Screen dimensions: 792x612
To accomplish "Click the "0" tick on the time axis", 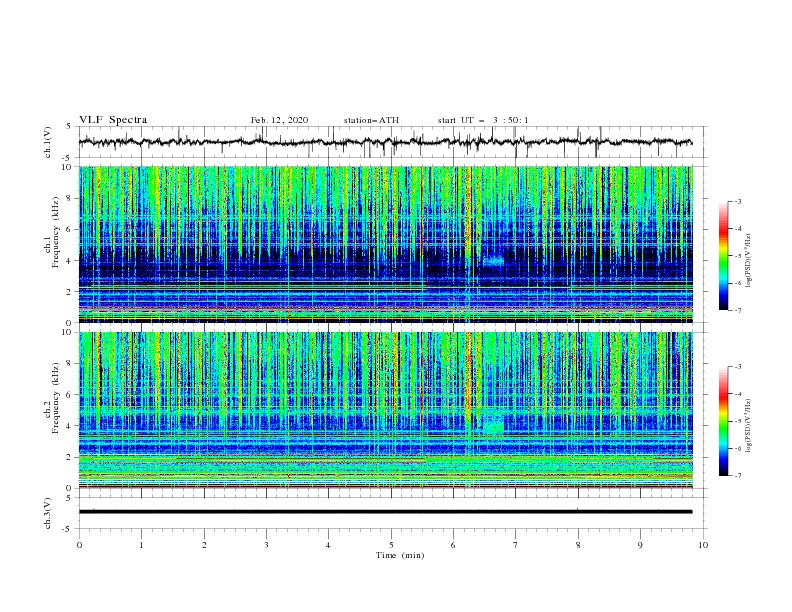I will pos(79,545).
